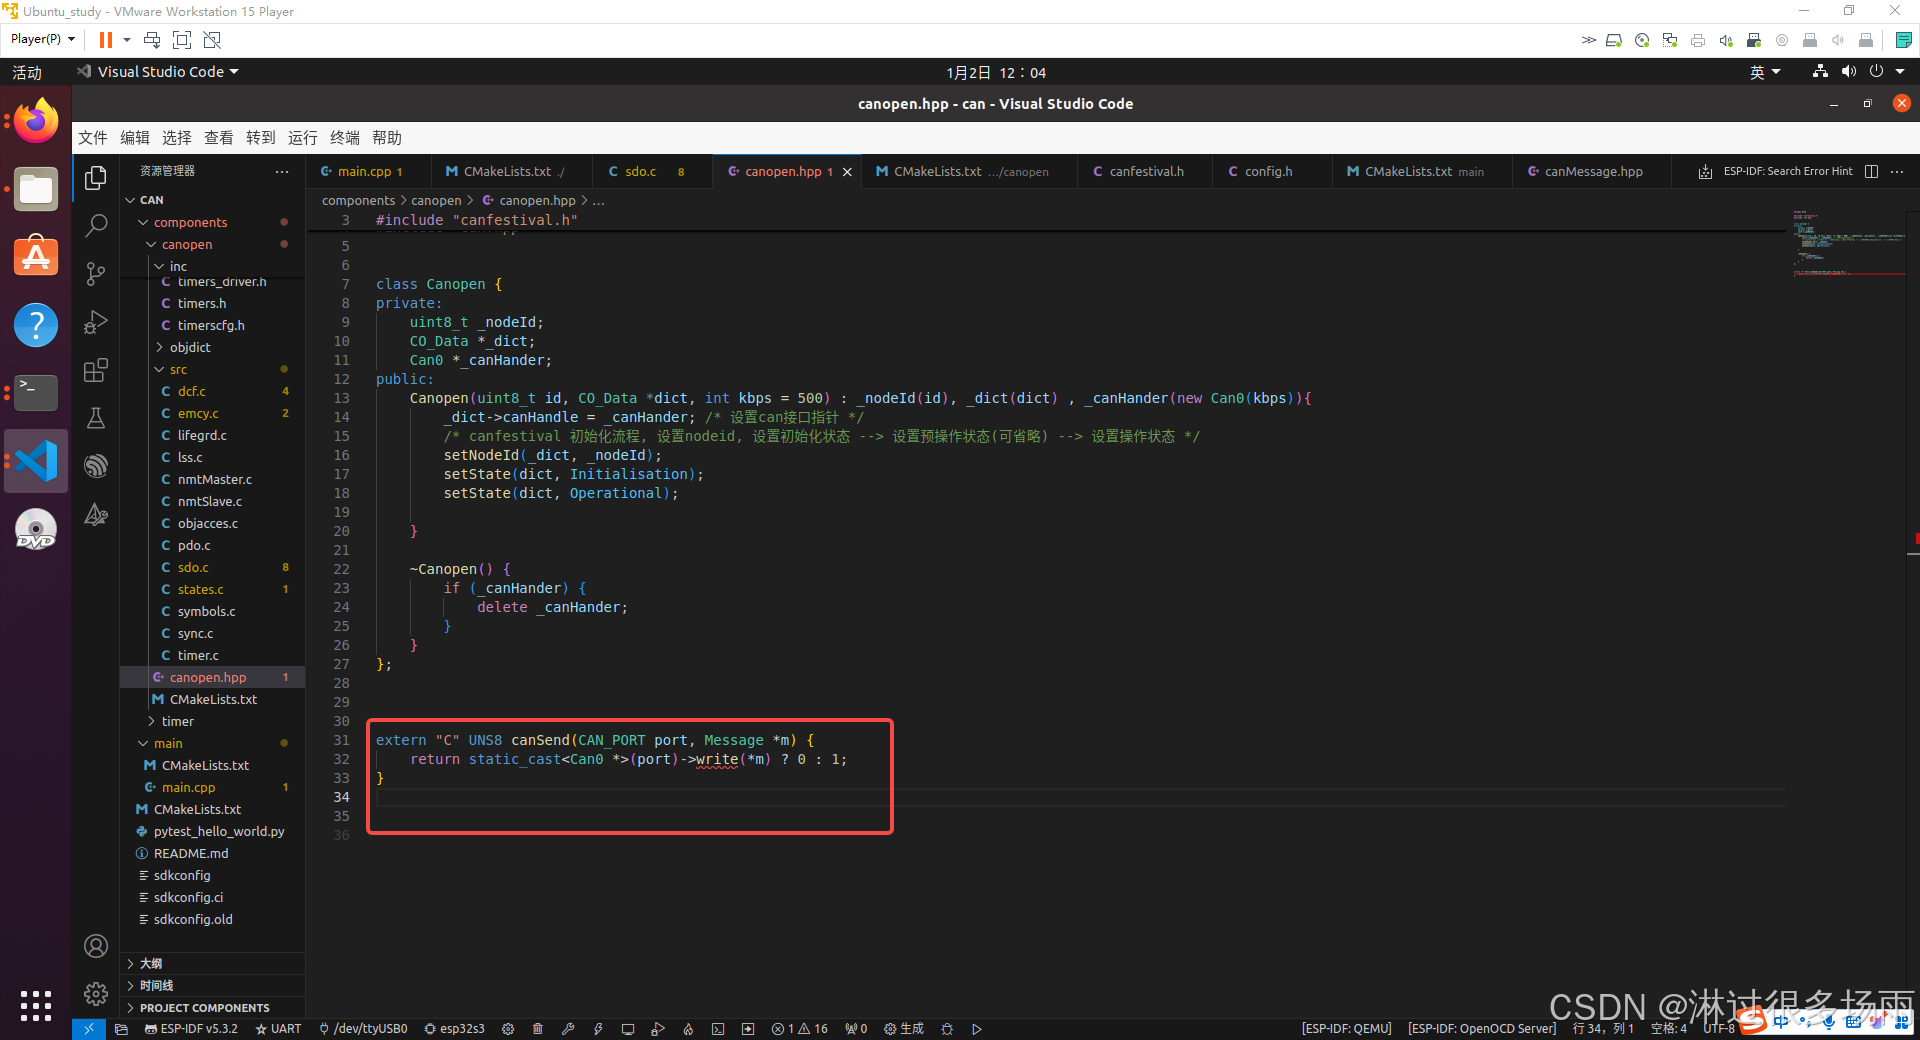Open the ESP-IDF Explorer view icon
Image resolution: width=1920 pixels, height=1040 pixels.
point(96,466)
